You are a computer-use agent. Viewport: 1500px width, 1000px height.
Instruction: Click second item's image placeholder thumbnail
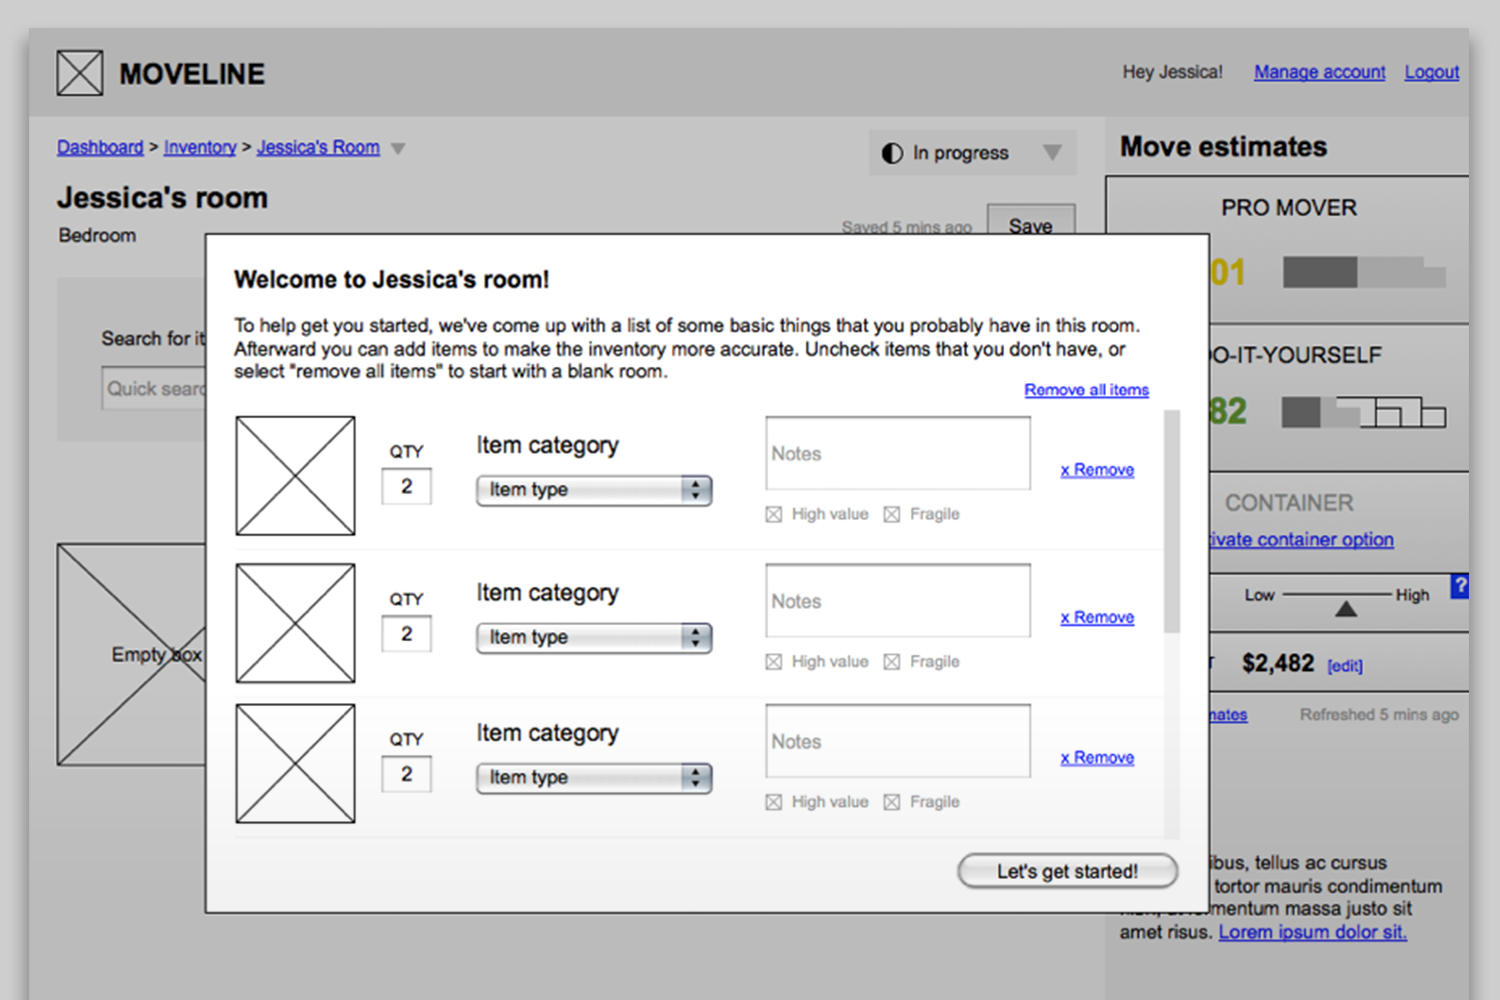[295, 623]
